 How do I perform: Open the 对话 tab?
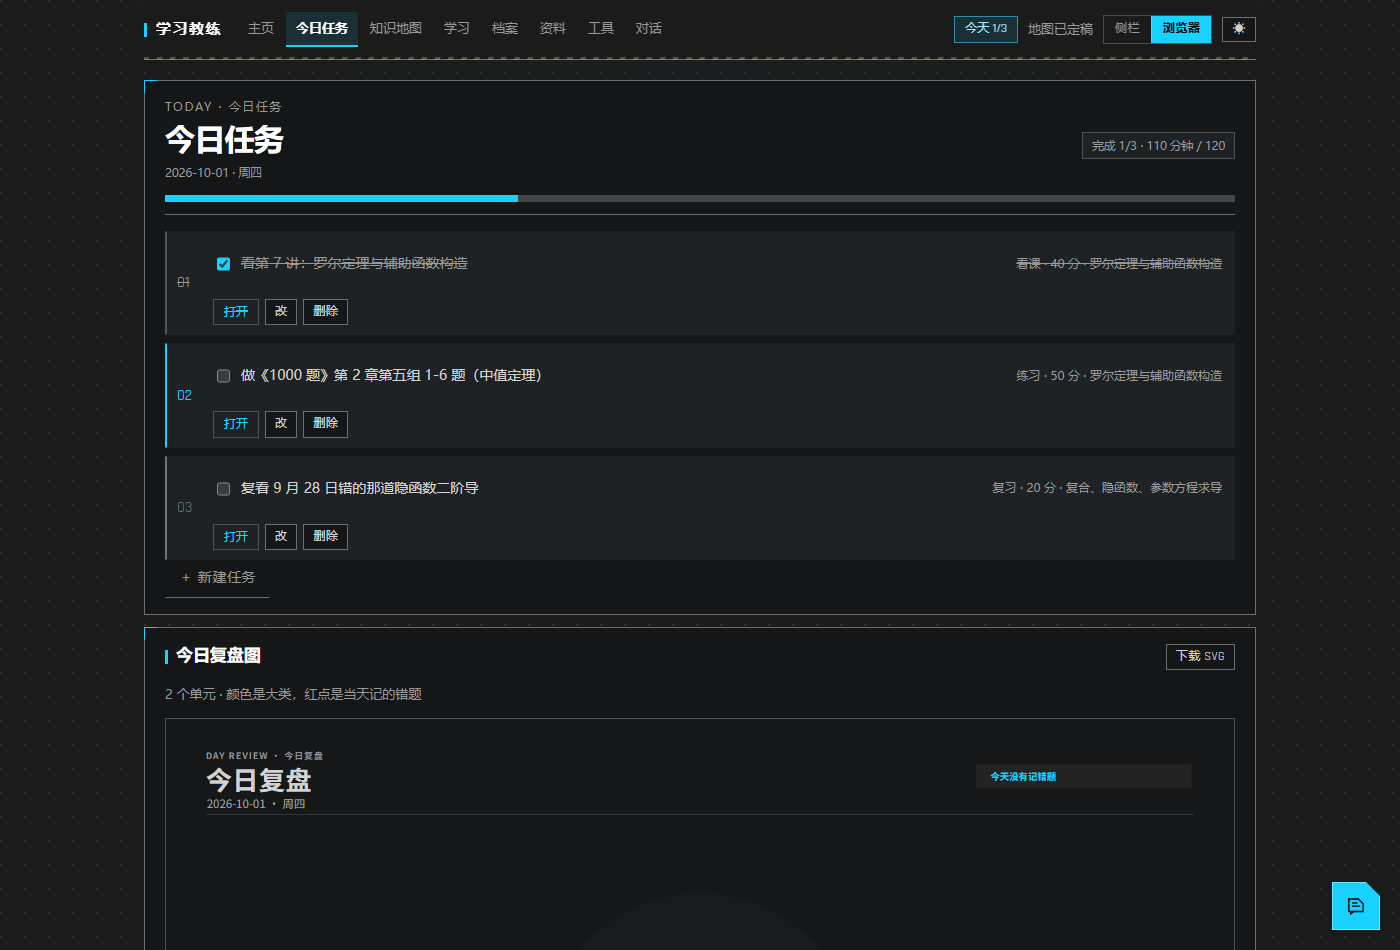649,29
